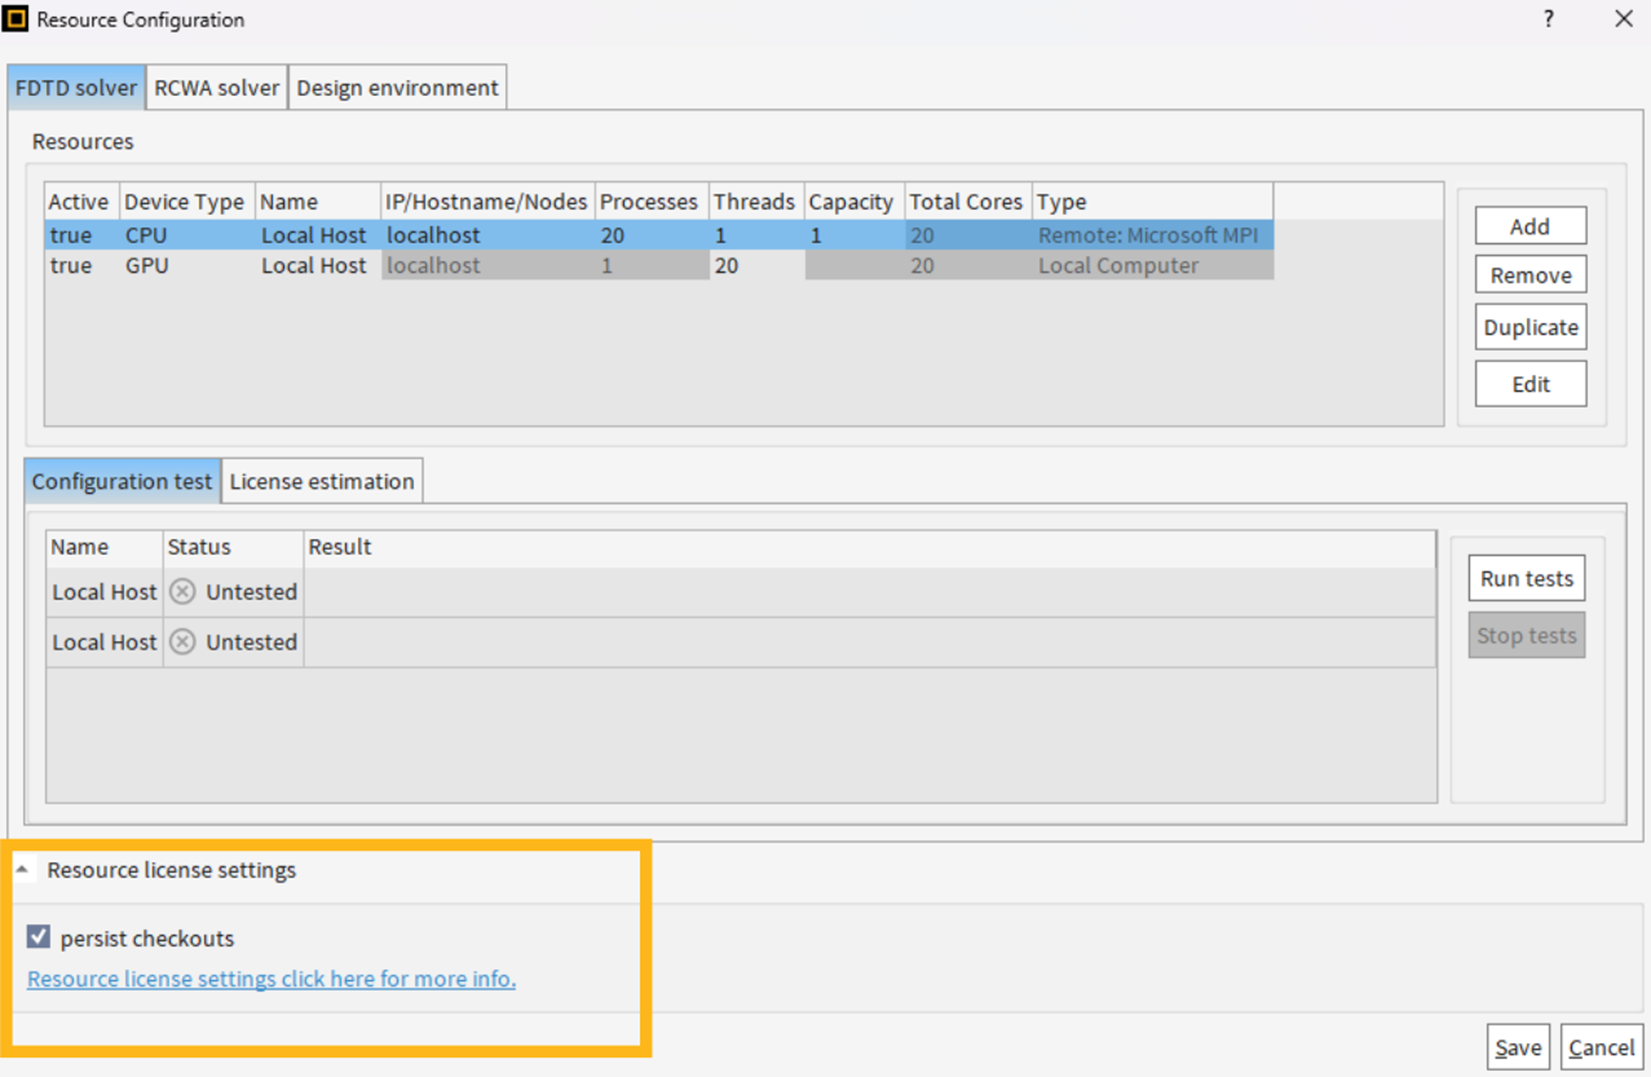Open the Design environment tab
Screen dimensions: 1651x1077
tap(397, 88)
